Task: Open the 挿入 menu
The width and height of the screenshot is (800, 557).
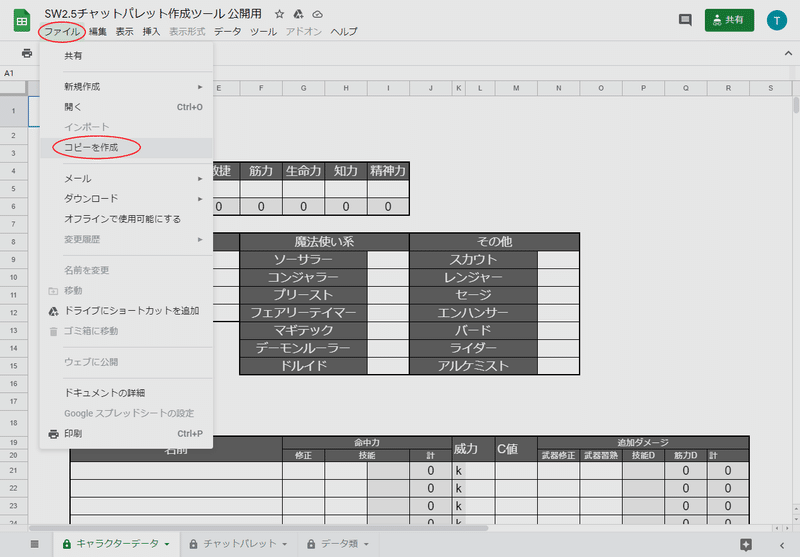Action: click(x=151, y=32)
